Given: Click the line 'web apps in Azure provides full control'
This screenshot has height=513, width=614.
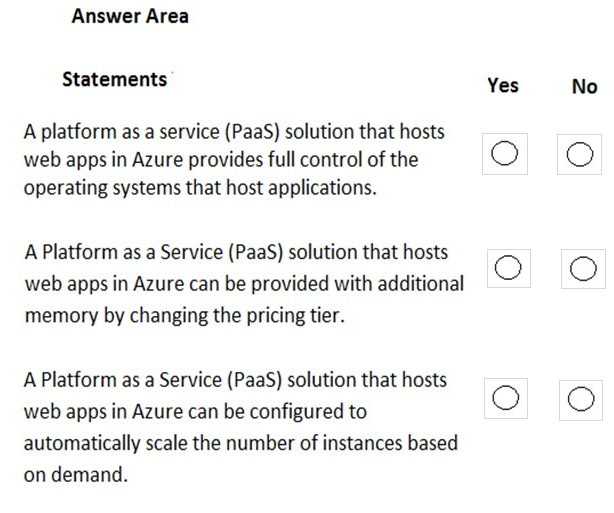Looking at the screenshot, I should click(221, 160).
